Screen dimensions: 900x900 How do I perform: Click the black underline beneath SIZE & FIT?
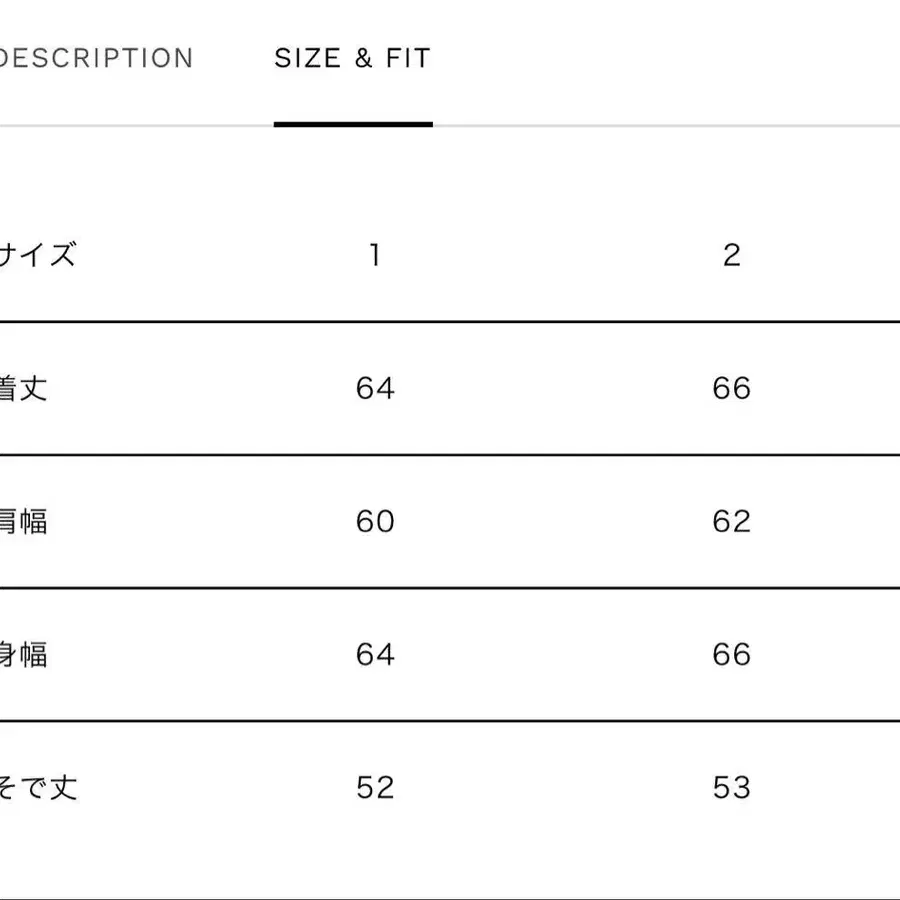click(353, 124)
